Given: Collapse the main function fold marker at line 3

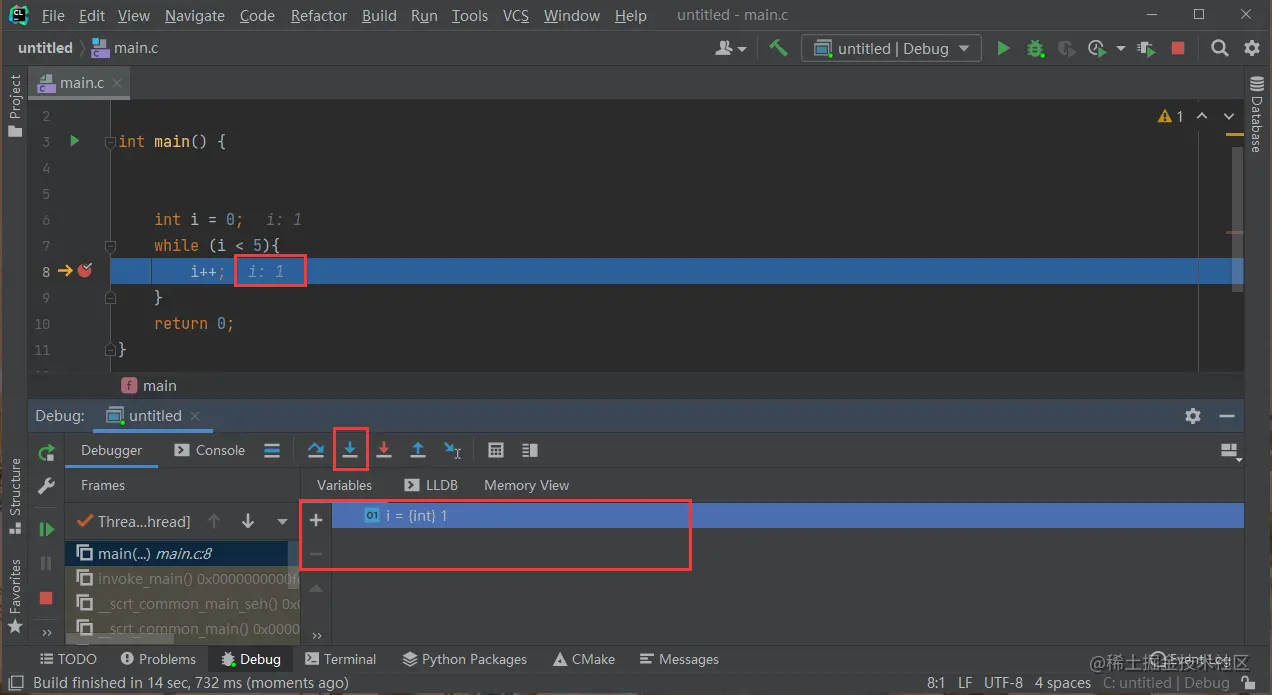Looking at the screenshot, I should point(111,142).
